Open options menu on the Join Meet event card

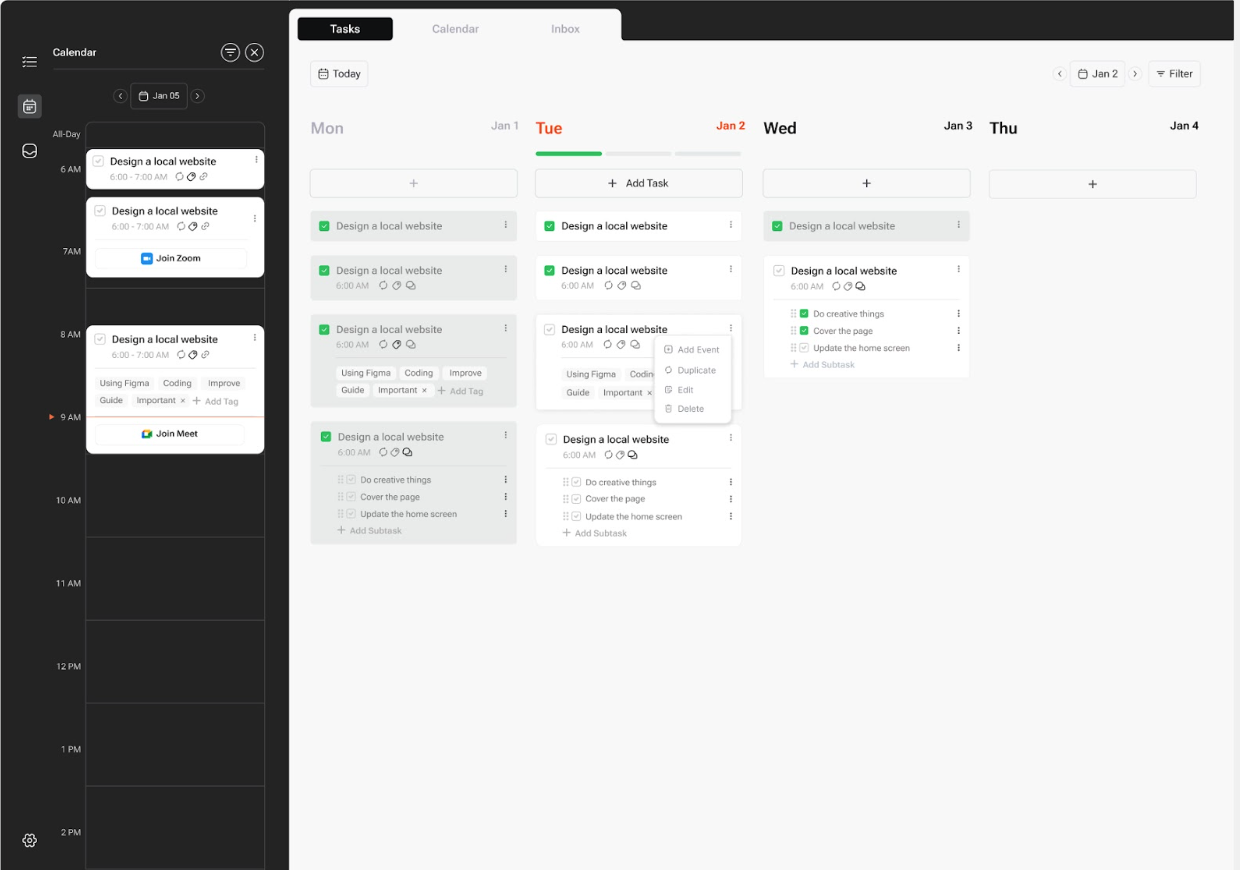coord(256,337)
